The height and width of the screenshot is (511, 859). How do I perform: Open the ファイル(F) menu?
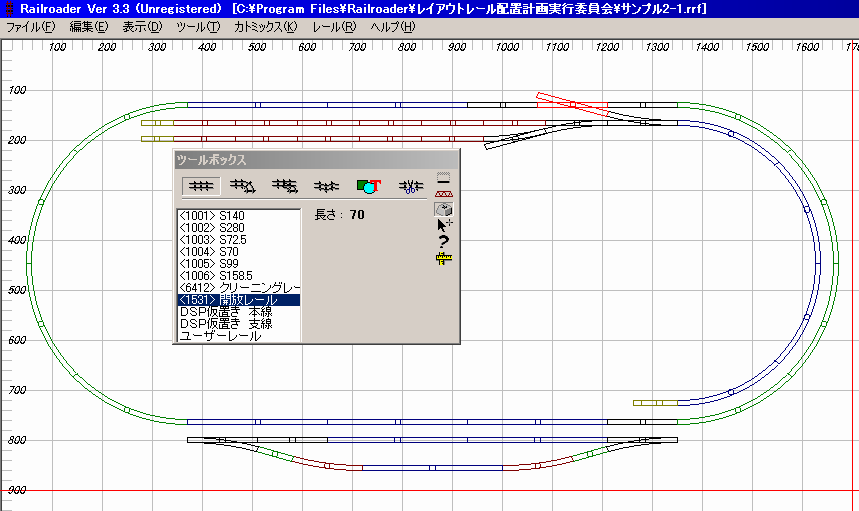coord(31,26)
